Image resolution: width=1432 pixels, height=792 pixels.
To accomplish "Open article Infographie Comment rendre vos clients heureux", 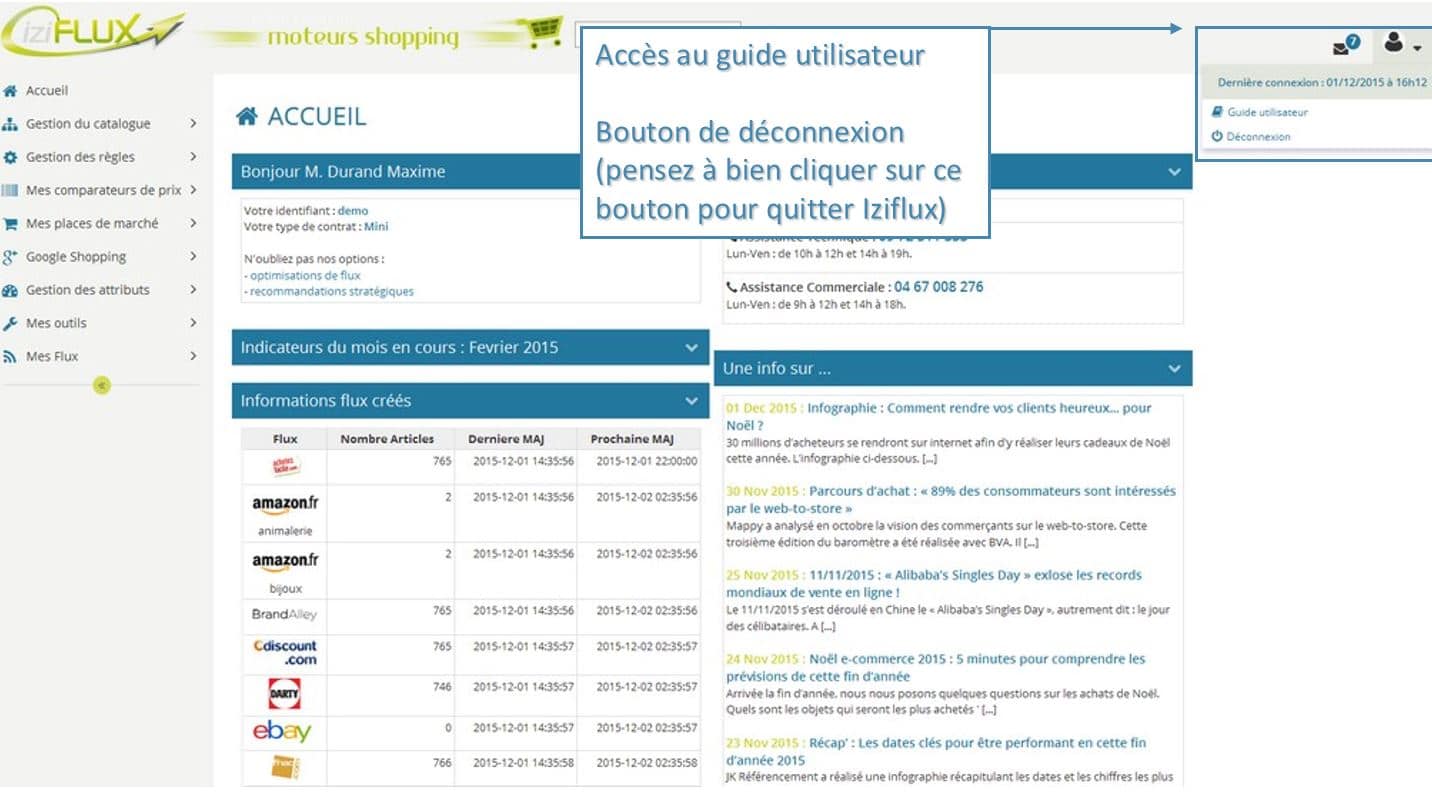I will tap(939, 416).
